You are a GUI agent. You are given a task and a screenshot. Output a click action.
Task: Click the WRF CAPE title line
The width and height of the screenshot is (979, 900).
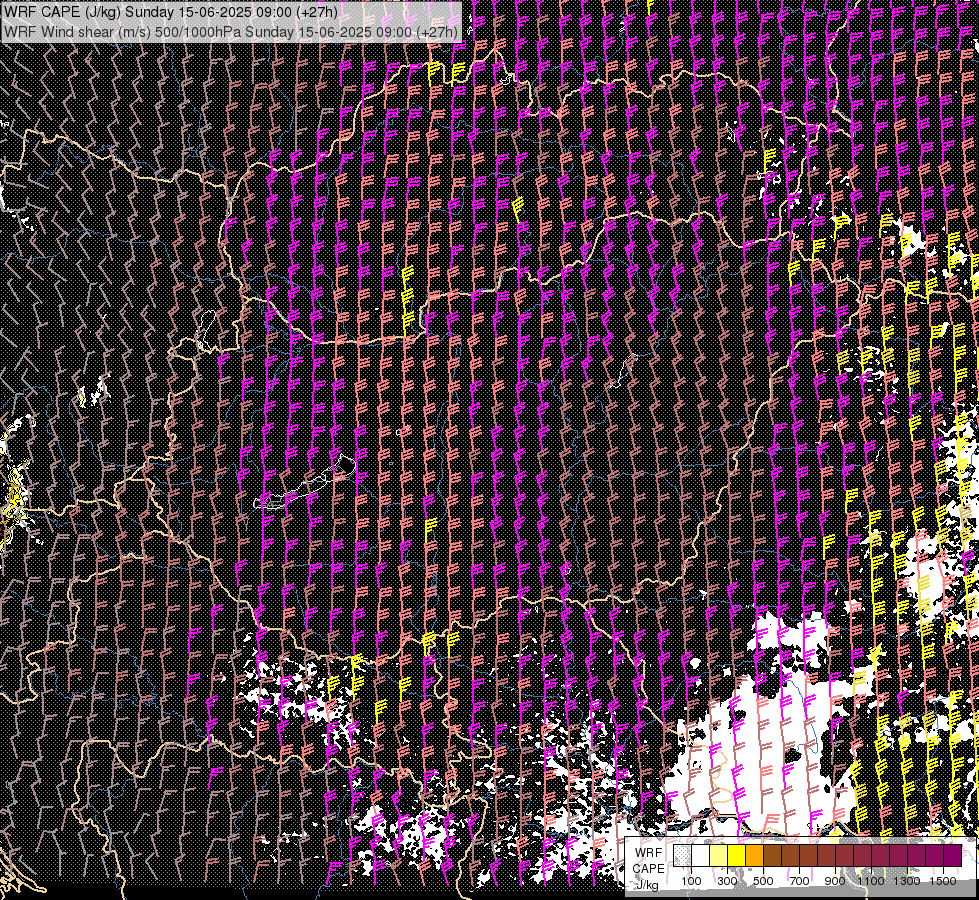(171, 12)
